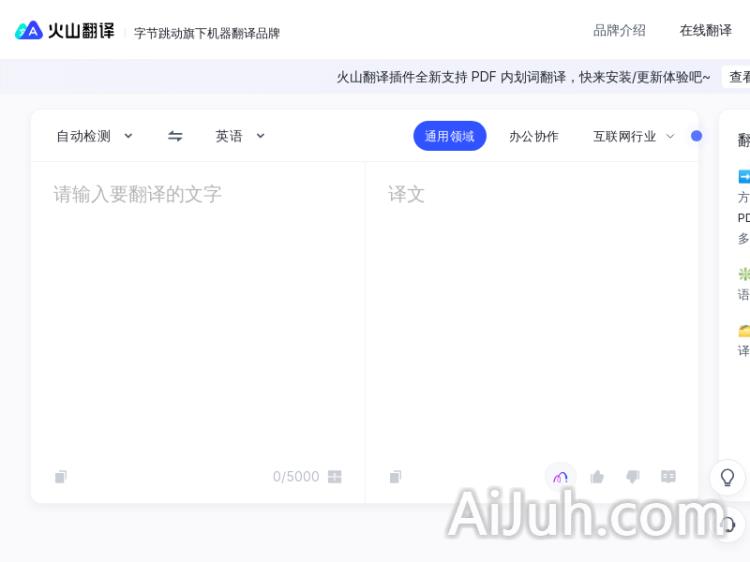Open 在线翻译 in the top navigation
This screenshot has width=750, height=562.
(706, 31)
